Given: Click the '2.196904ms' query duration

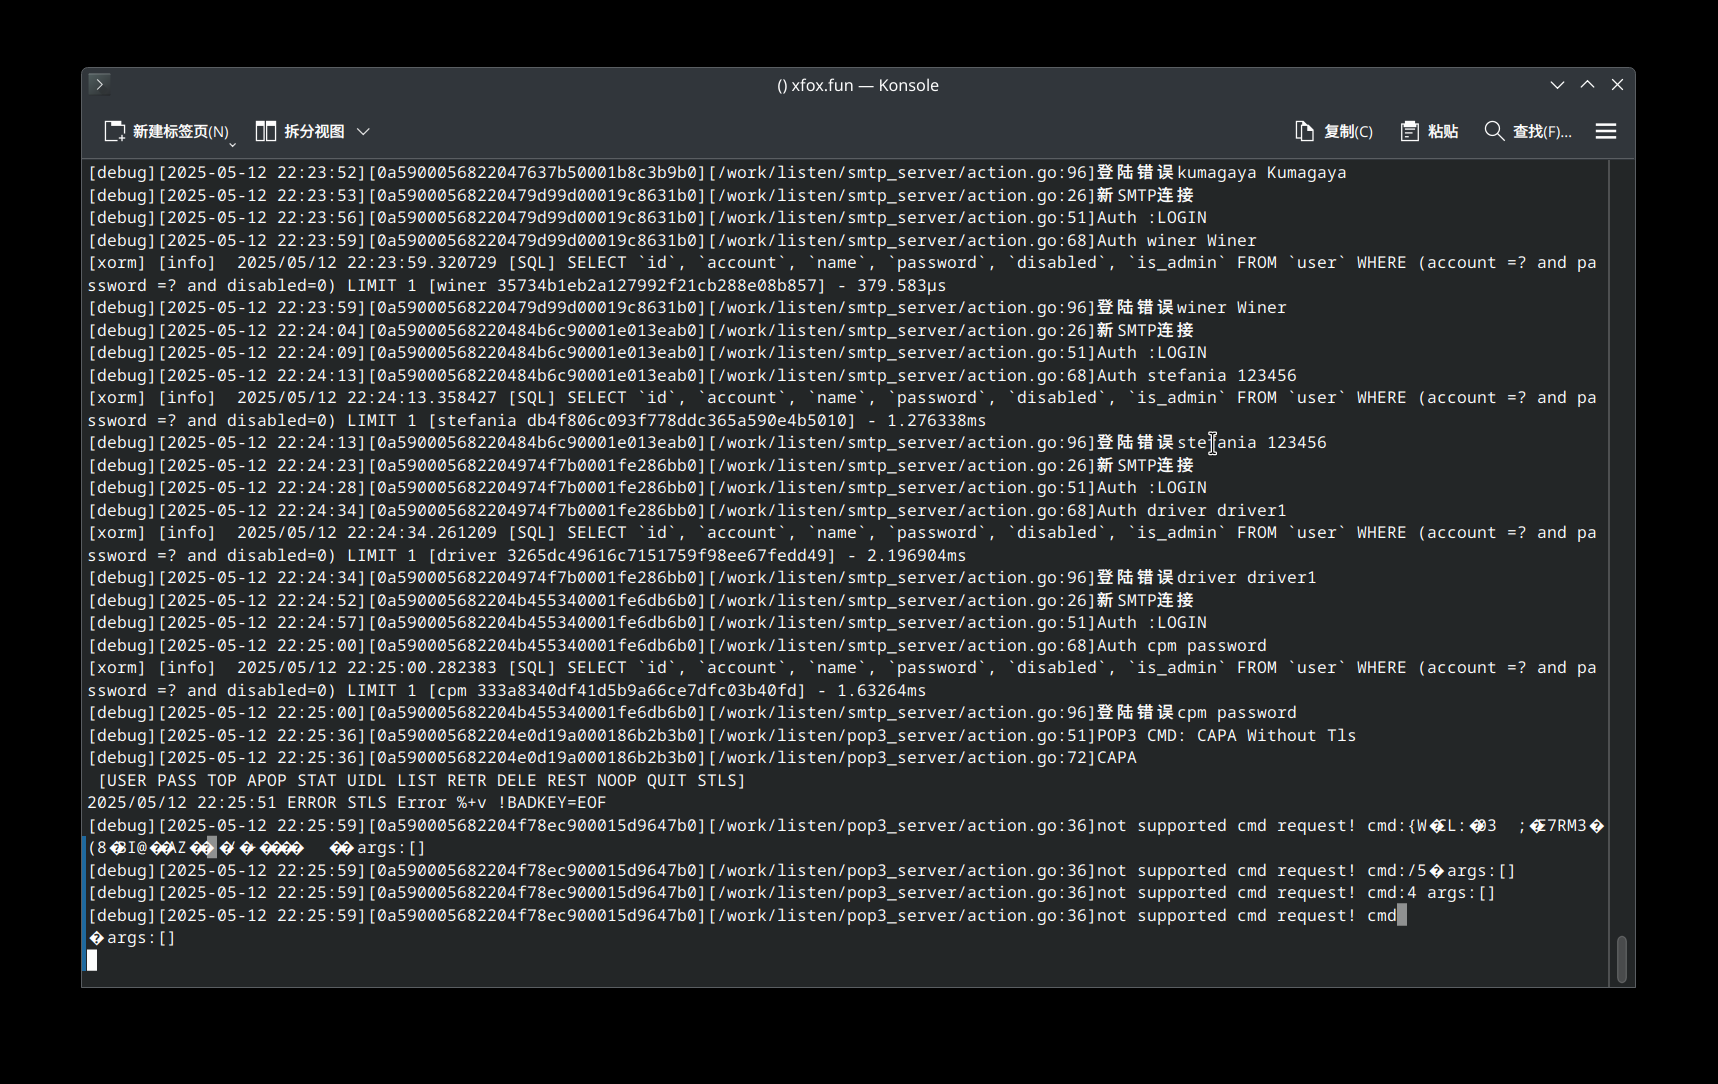Looking at the screenshot, I should (x=917, y=555).
